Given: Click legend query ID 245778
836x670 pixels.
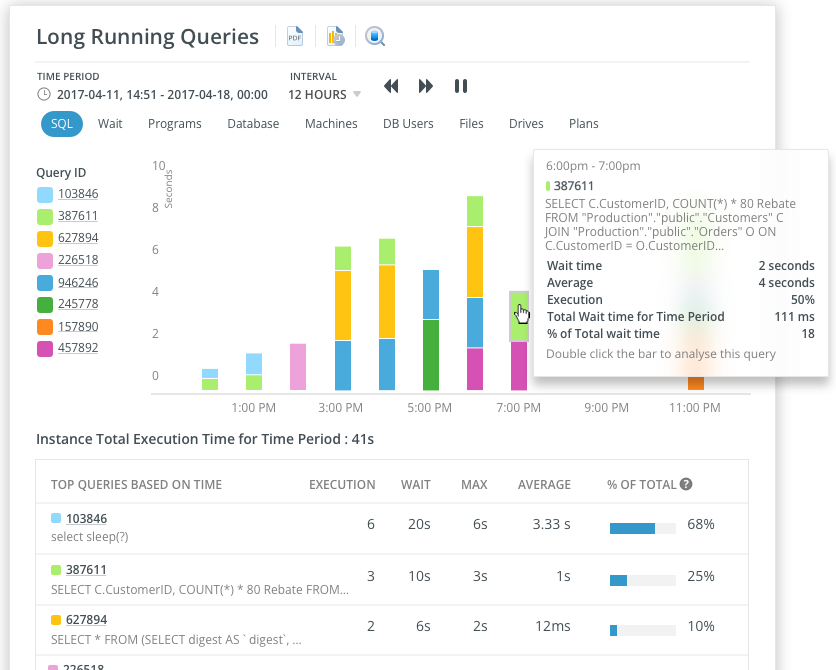Looking at the screenshot, I should click(78, 304).
